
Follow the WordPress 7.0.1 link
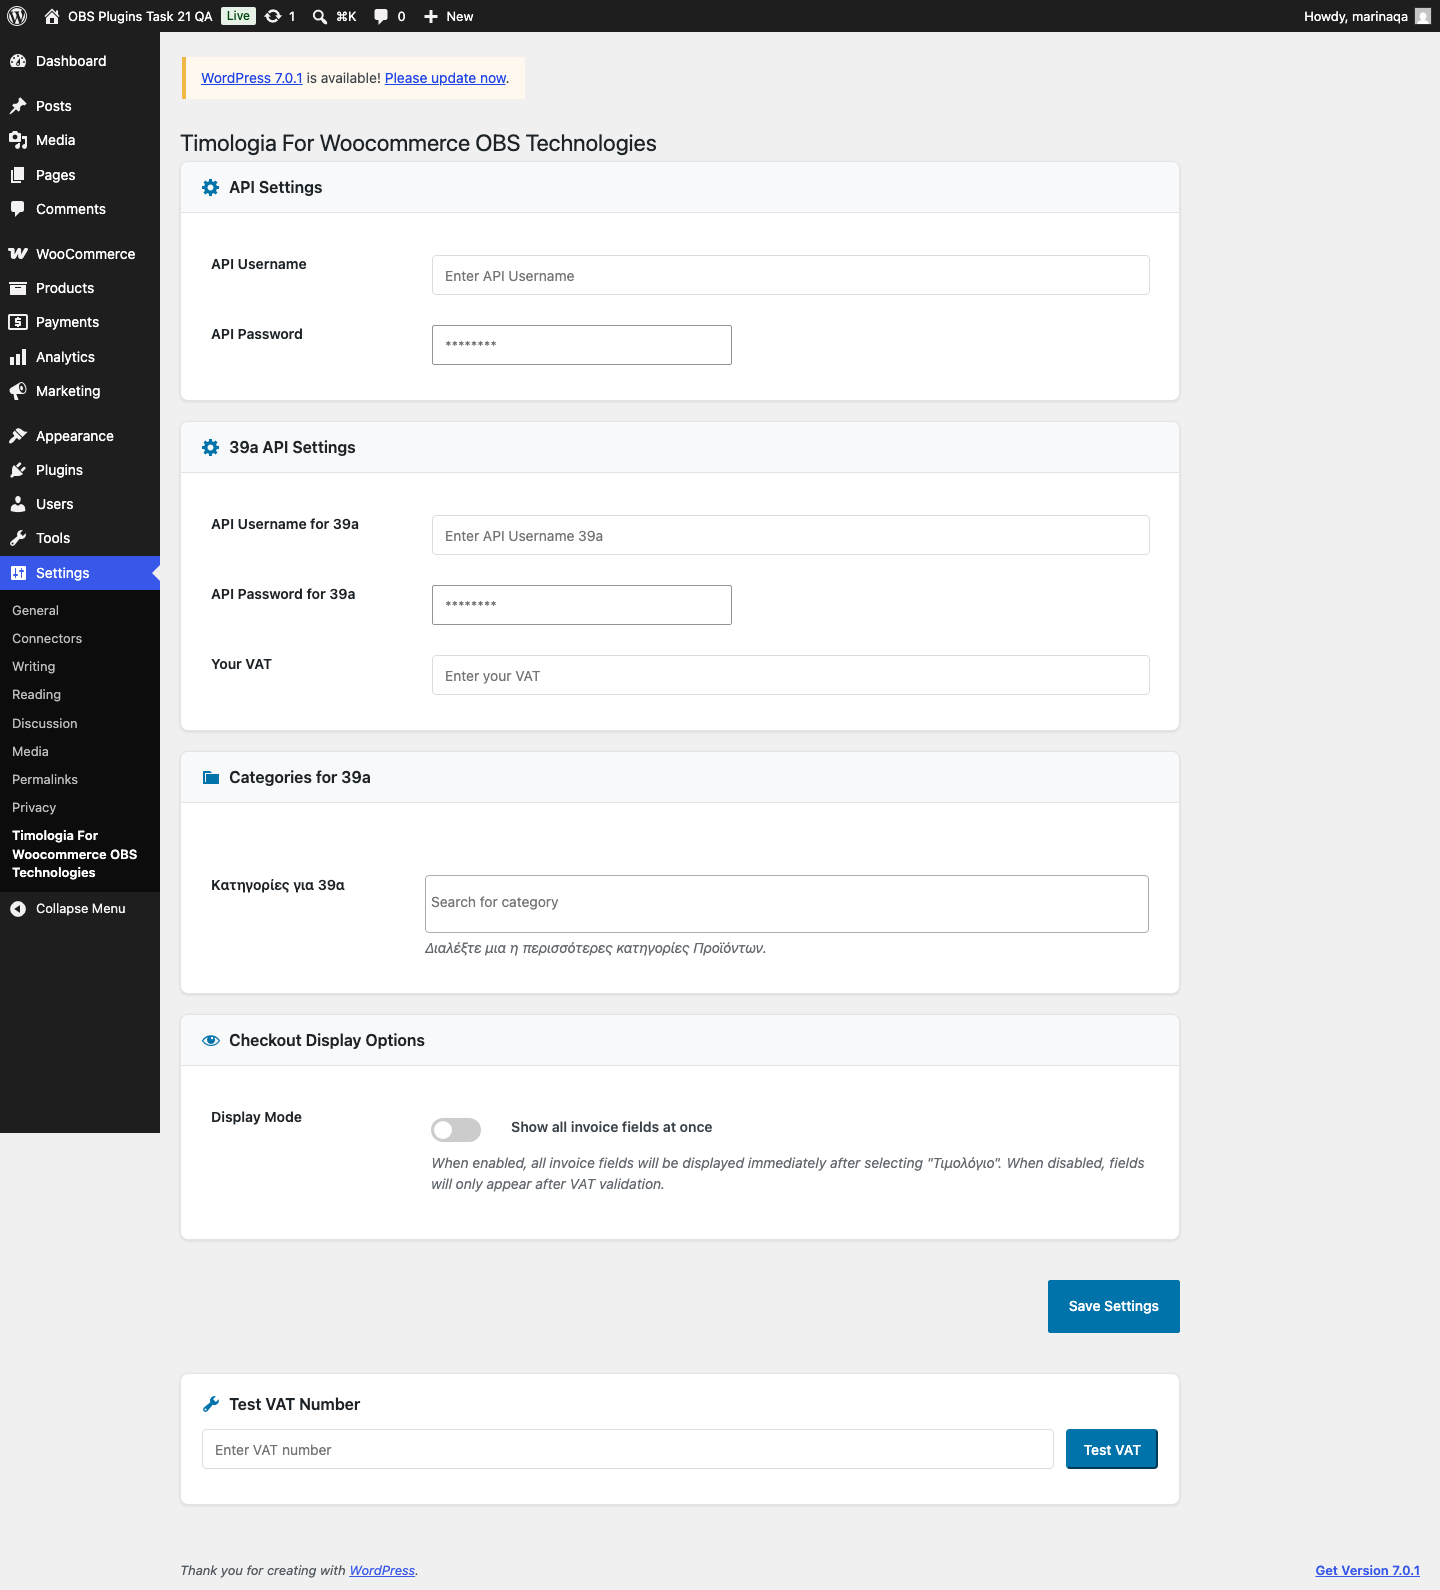(x=252, y=78)
